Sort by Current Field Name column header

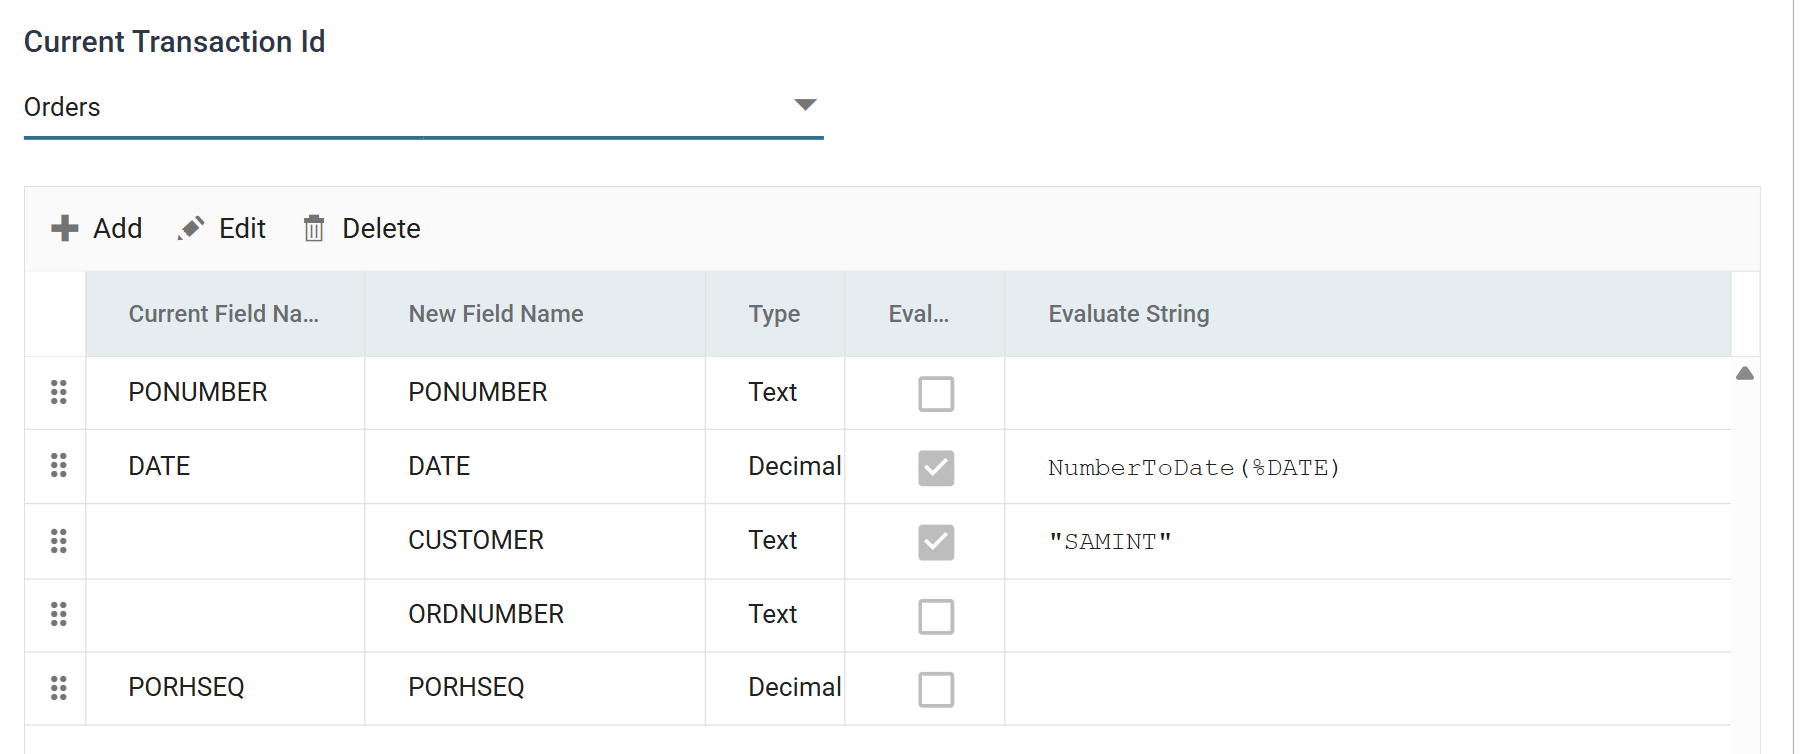pyautogui.click(x=225, y=314)
